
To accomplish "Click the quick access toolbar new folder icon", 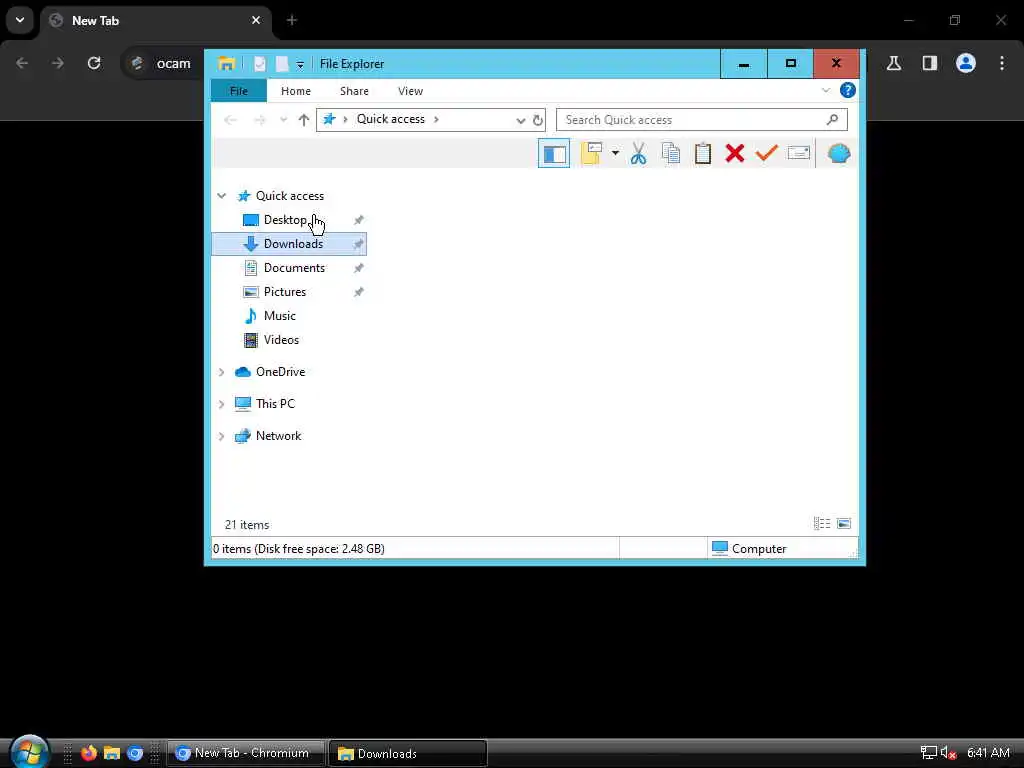I will (281, 63).
